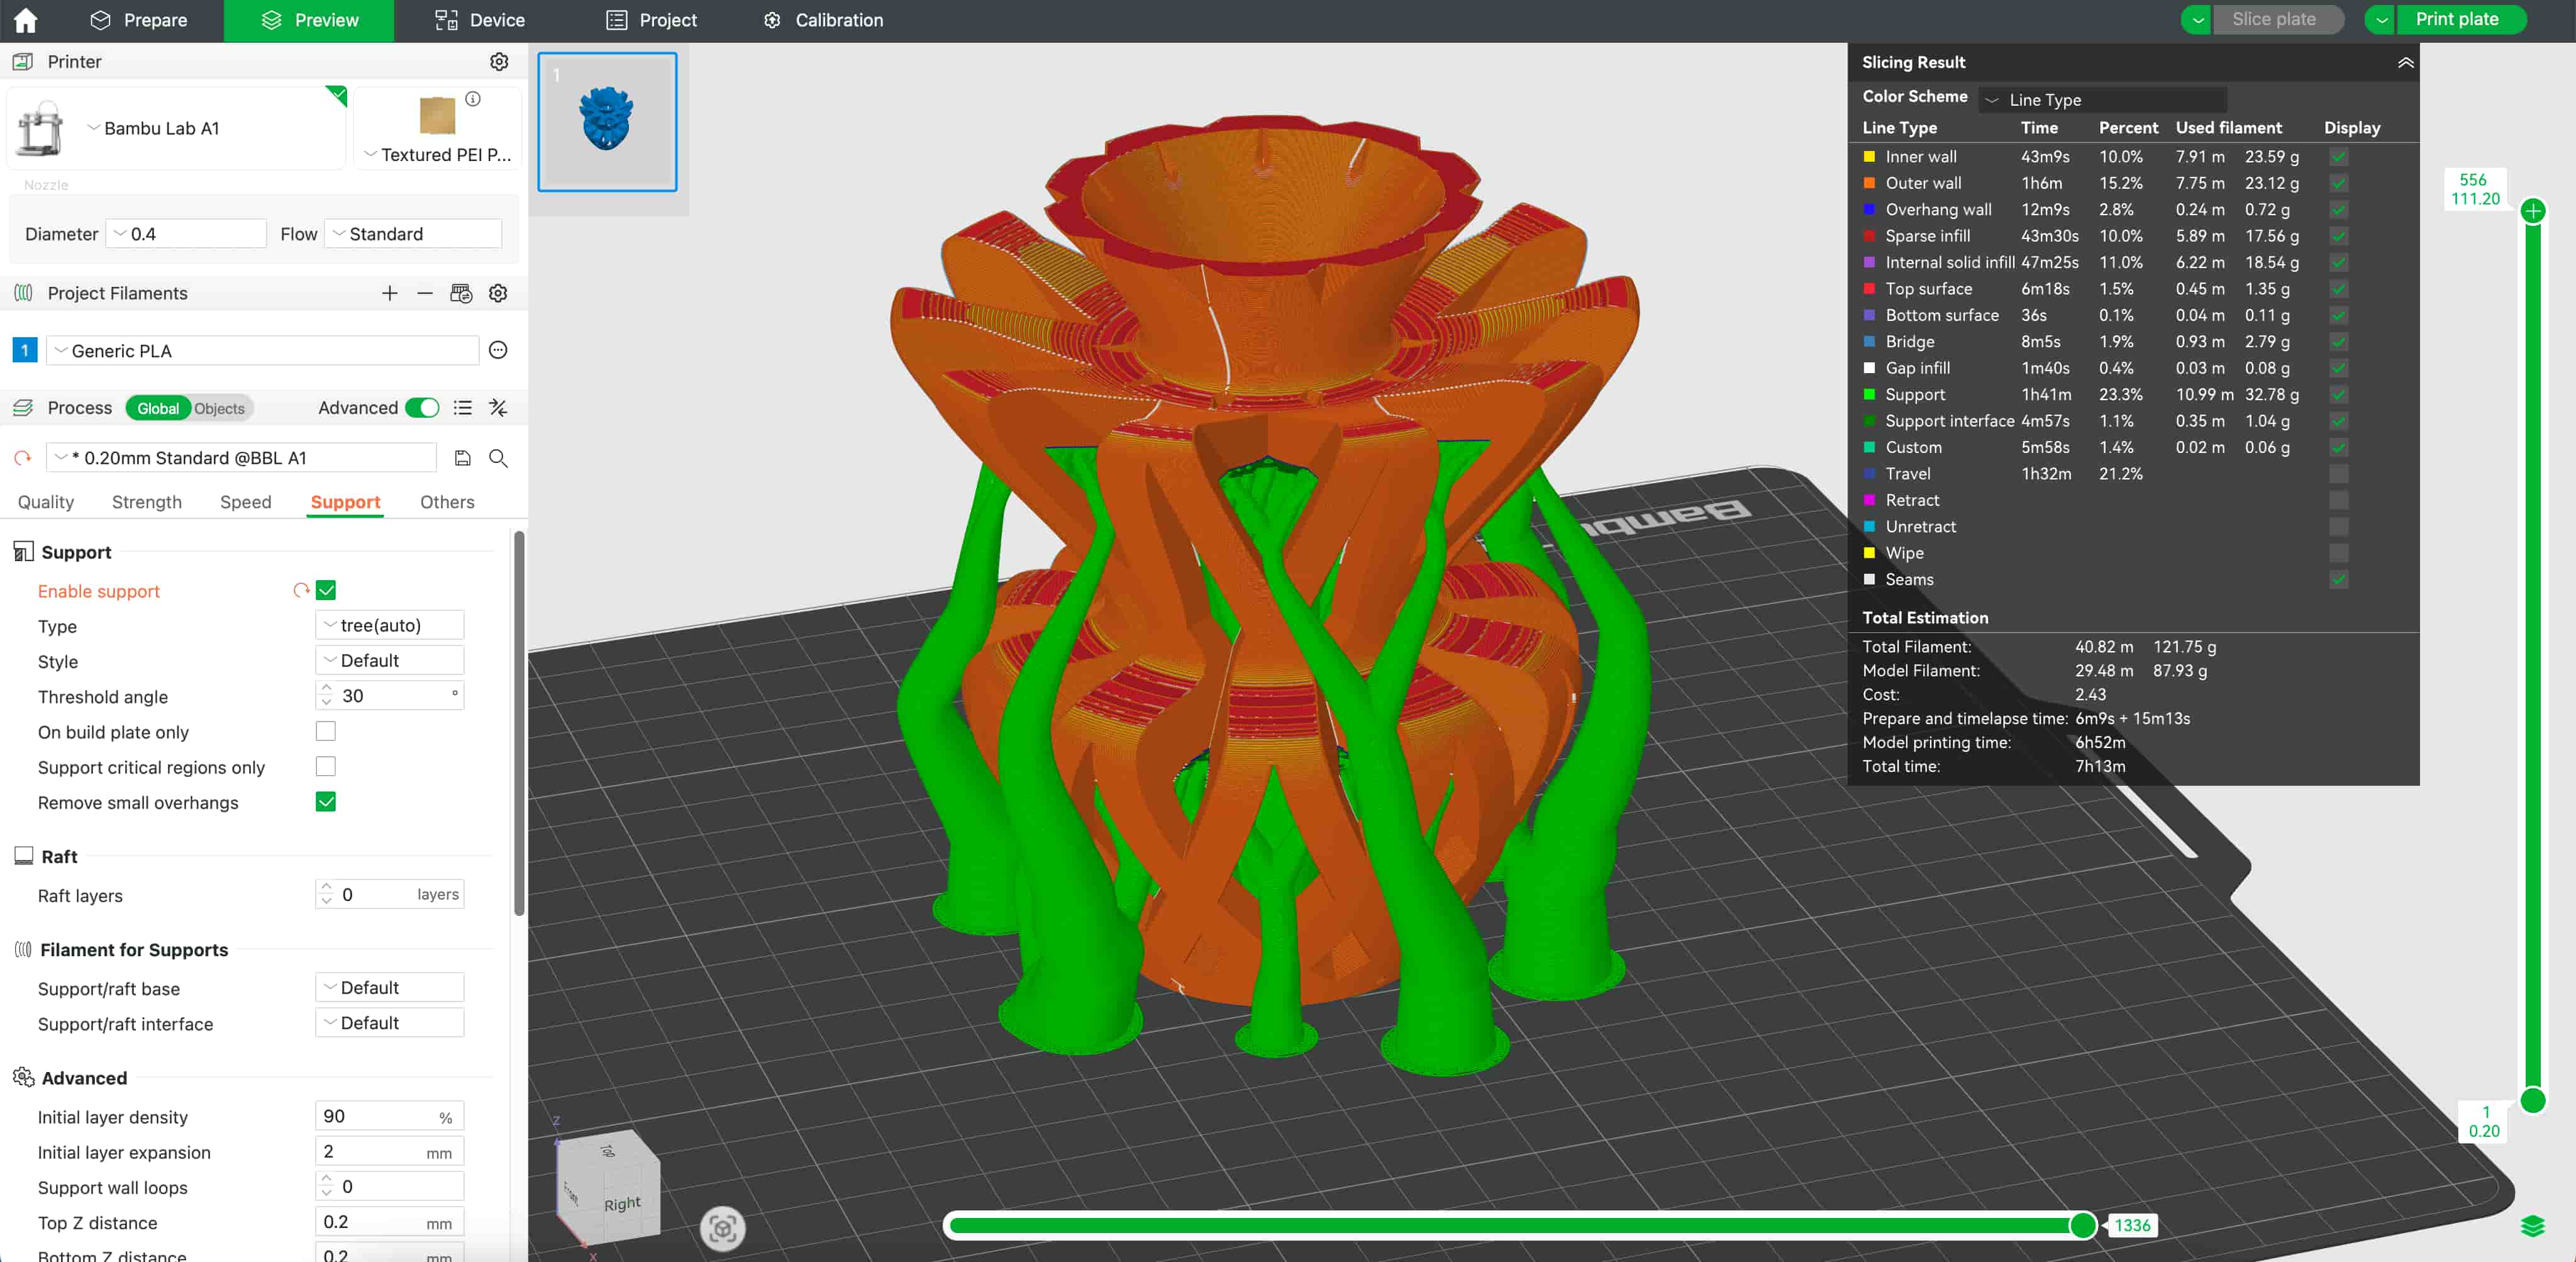Switch to the Project tab

coord(652,20)
